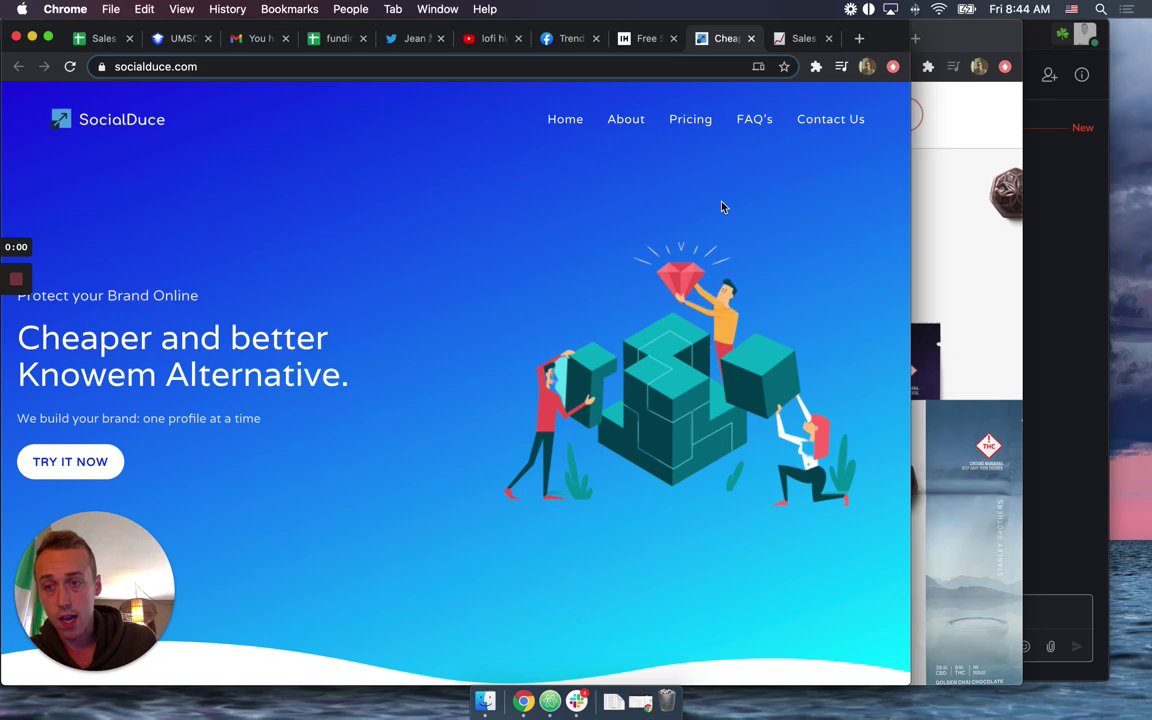Click the date and time in menu bar

tap(1019, 9)
